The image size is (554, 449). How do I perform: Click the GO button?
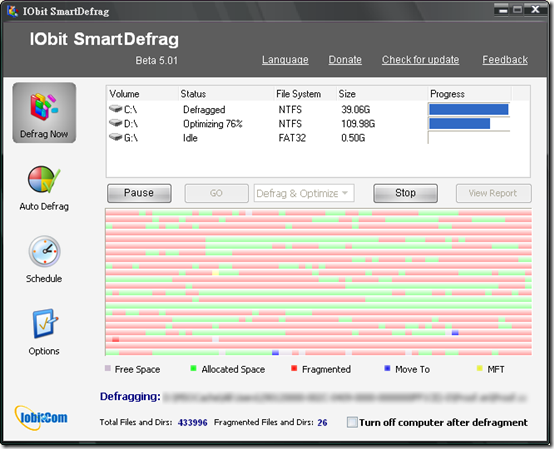click(x=216, y=193)
